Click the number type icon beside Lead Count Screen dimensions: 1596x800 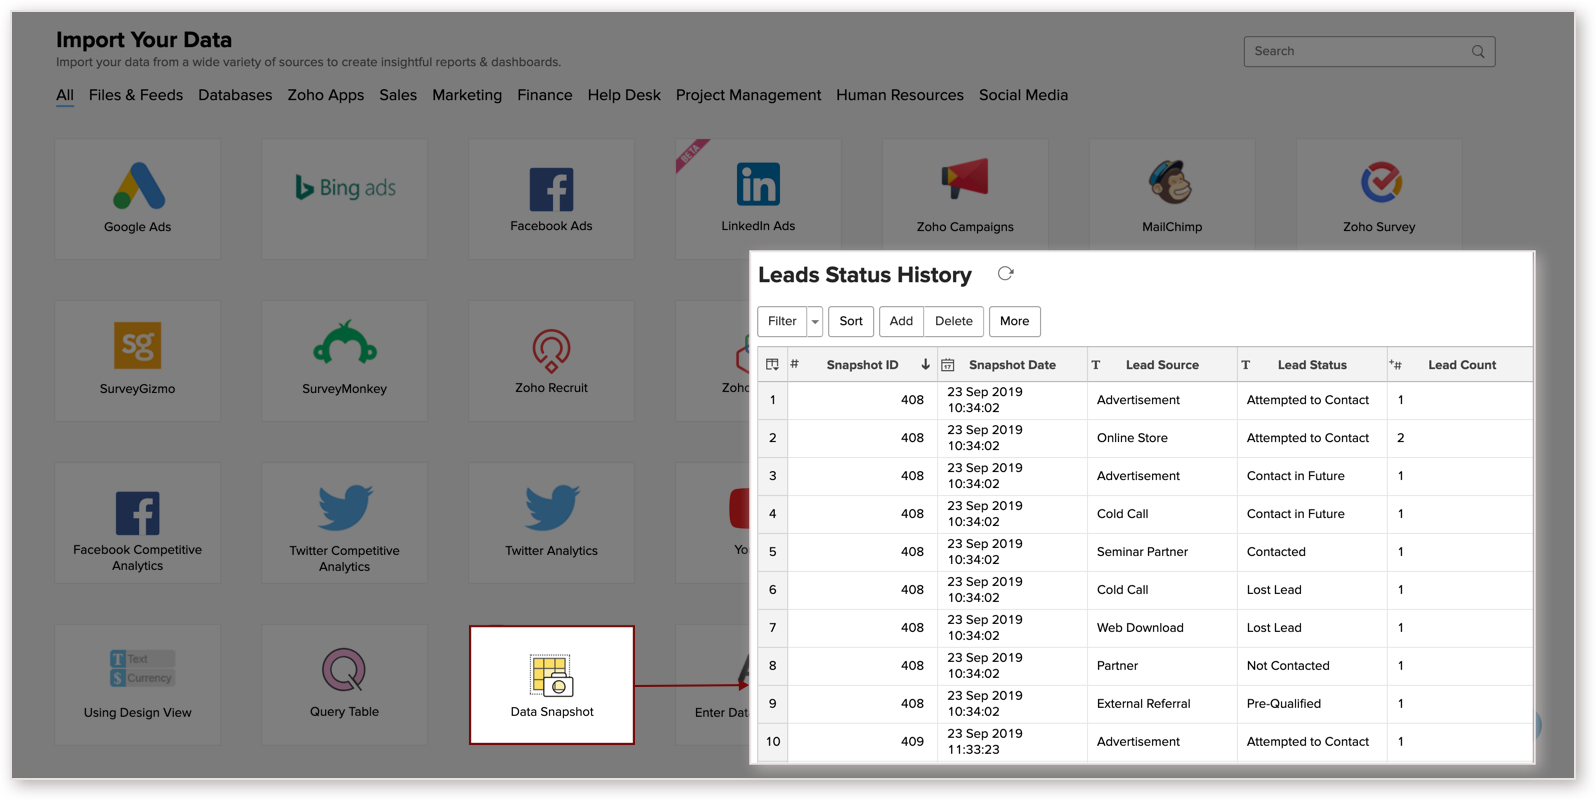tap(1395, 365)
